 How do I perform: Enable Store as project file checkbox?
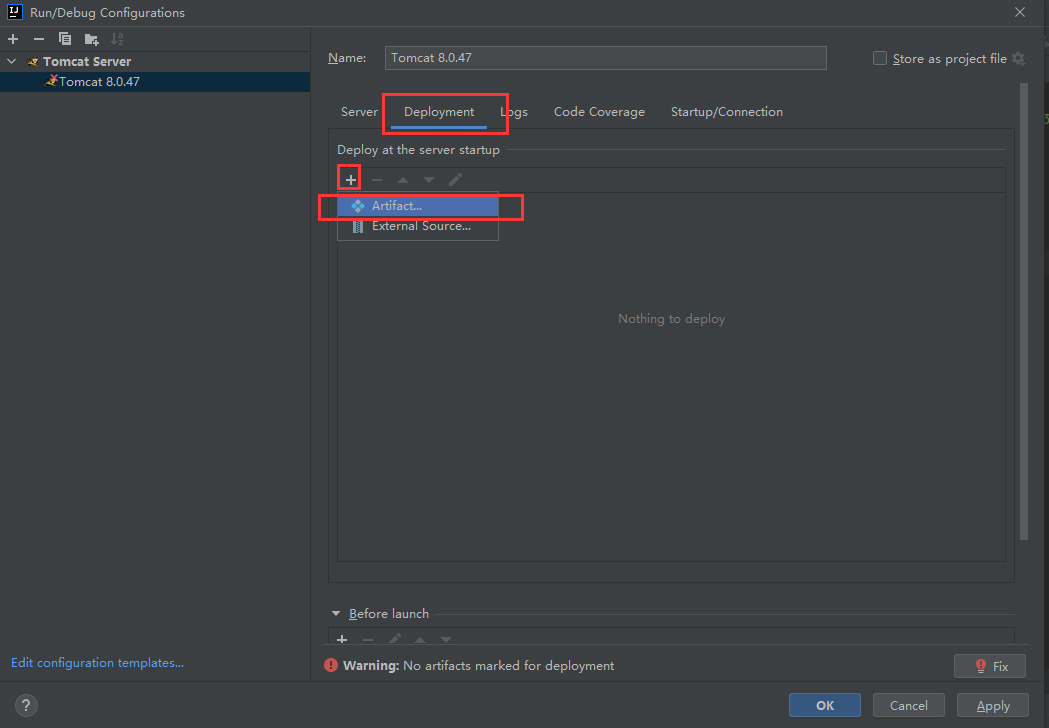tap(880, 58)
